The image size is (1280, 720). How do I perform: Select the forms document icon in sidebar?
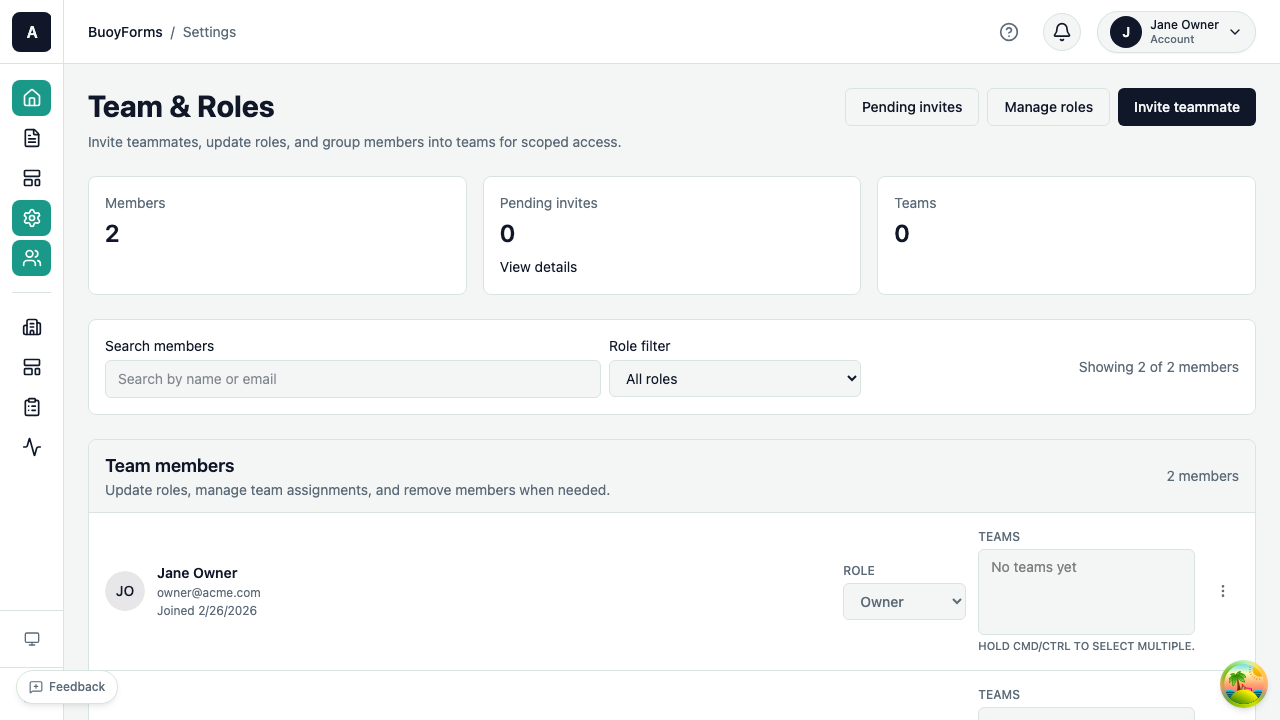coord(31,138)
